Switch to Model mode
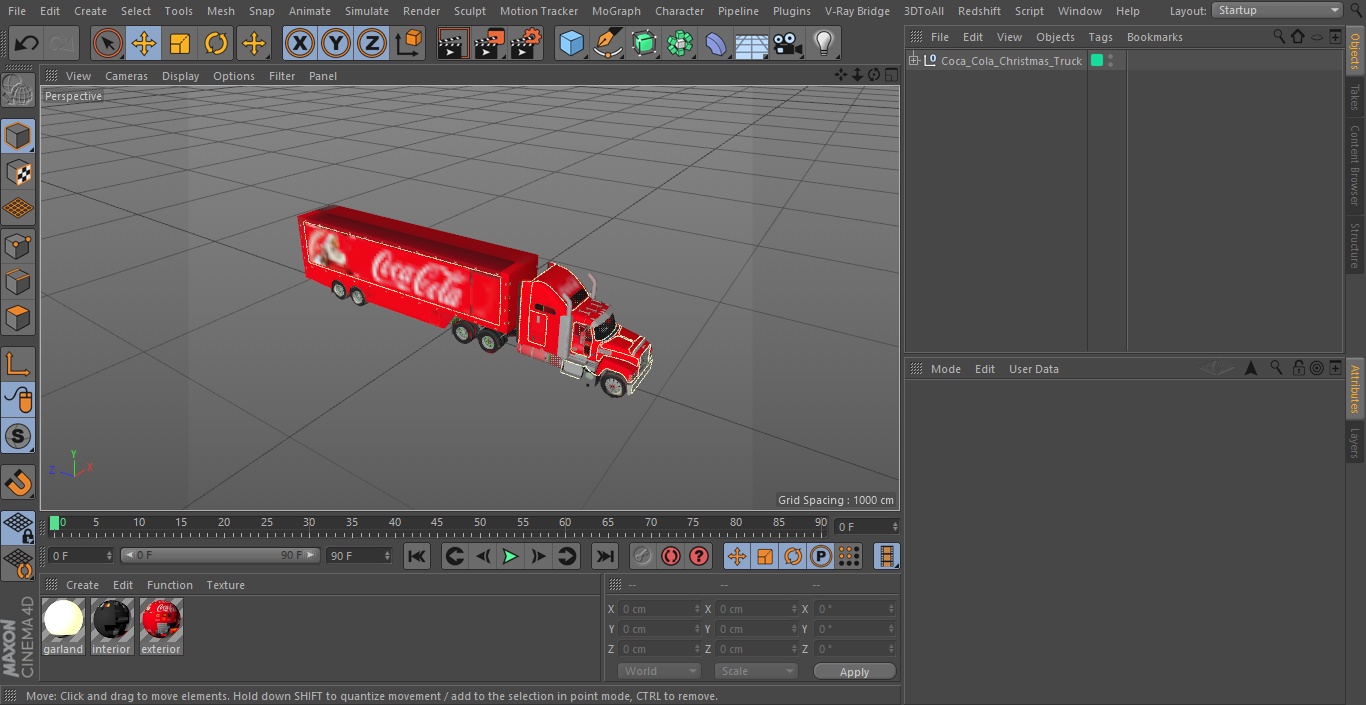 click(19, 136)
